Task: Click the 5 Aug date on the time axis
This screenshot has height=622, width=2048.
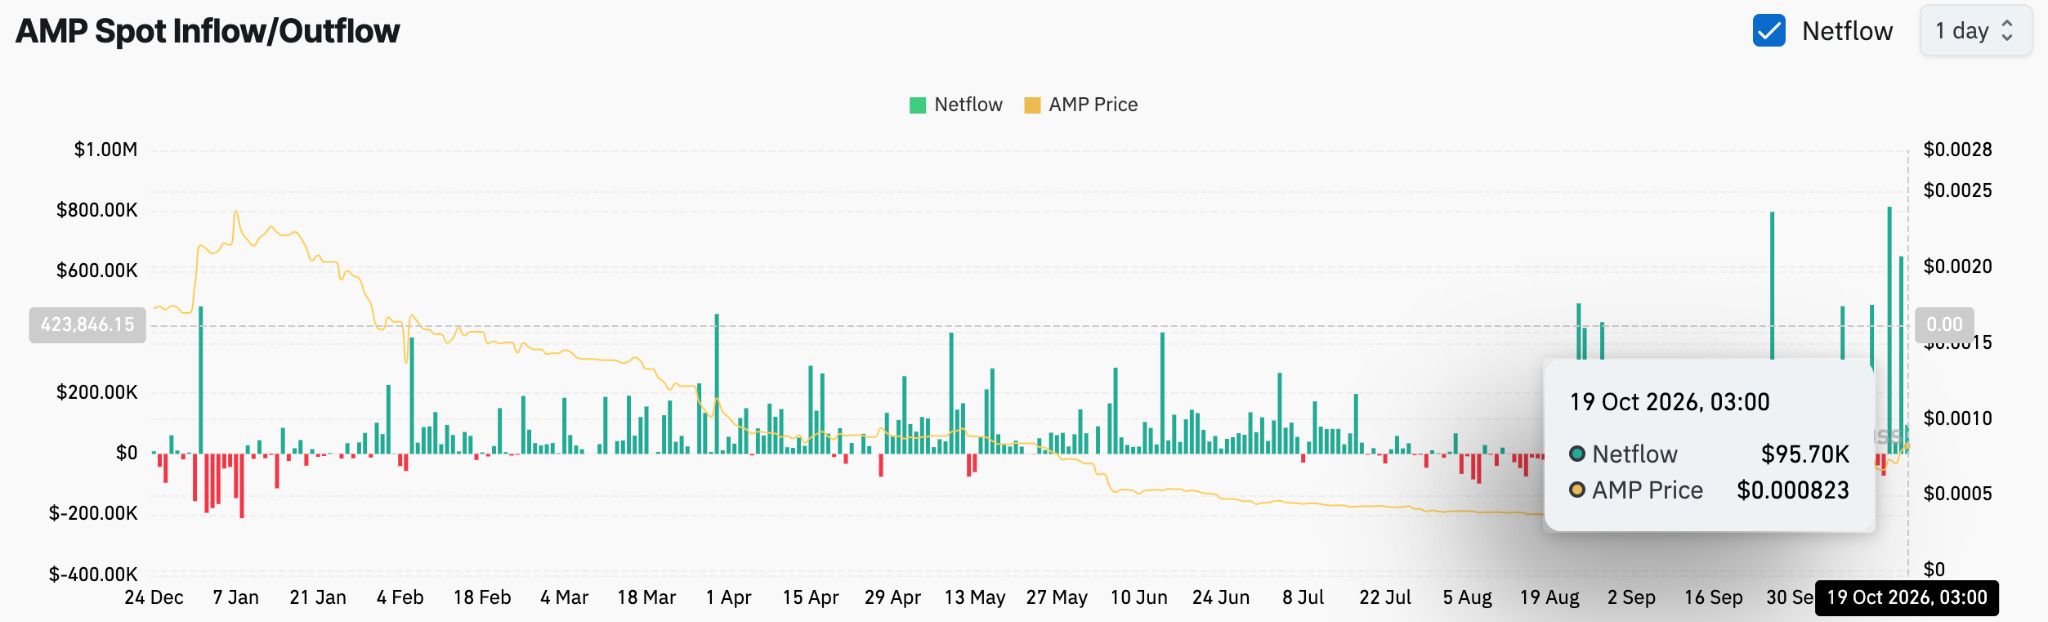Action: tap(1467, 598)
